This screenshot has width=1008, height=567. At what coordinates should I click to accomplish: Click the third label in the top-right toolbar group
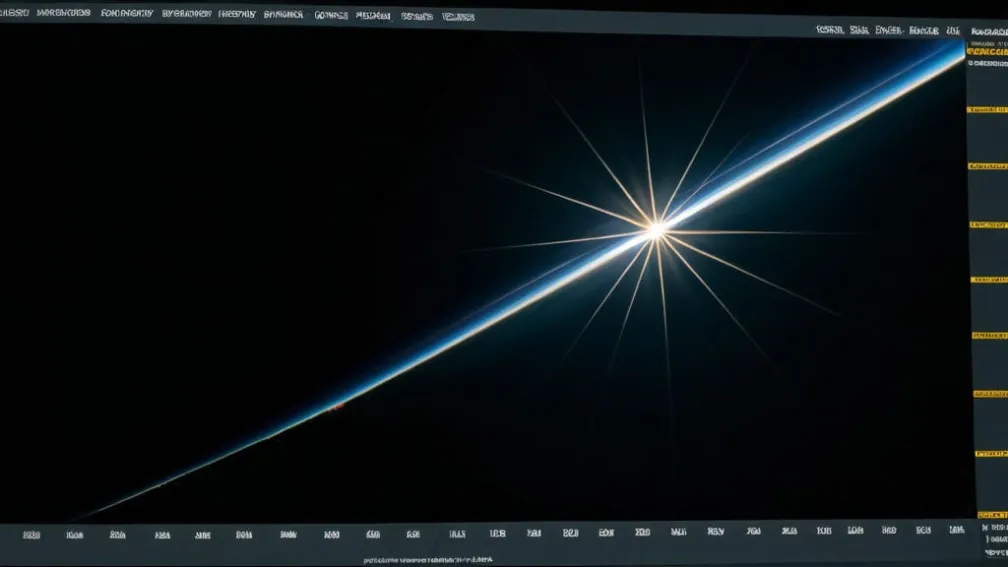888,30
